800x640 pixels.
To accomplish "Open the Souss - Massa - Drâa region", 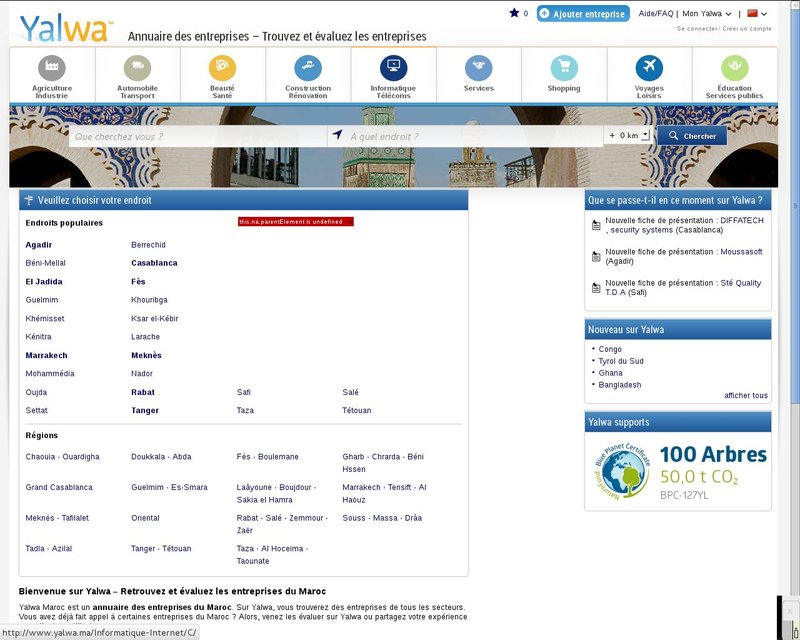I will (x=382, y=518).
